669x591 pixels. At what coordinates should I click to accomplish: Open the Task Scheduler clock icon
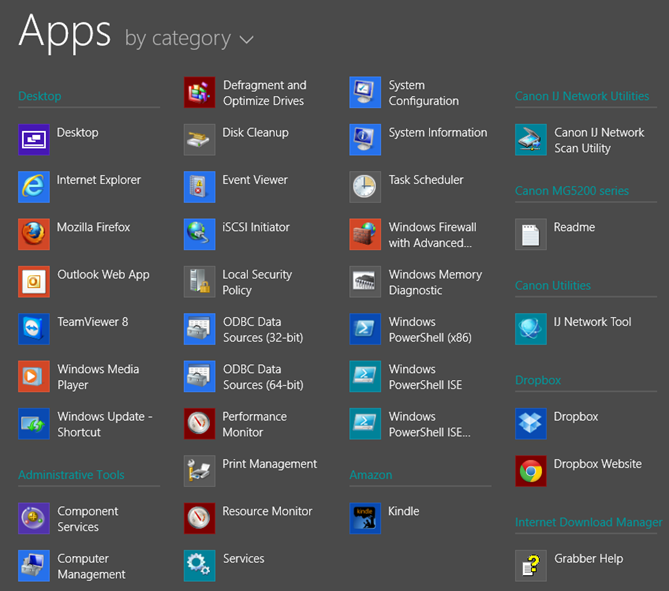[x=365, y=187]
